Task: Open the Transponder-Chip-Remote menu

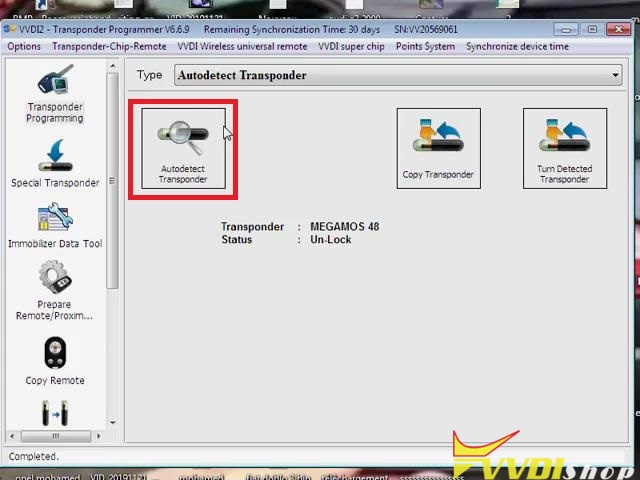Action: (109, 47)
